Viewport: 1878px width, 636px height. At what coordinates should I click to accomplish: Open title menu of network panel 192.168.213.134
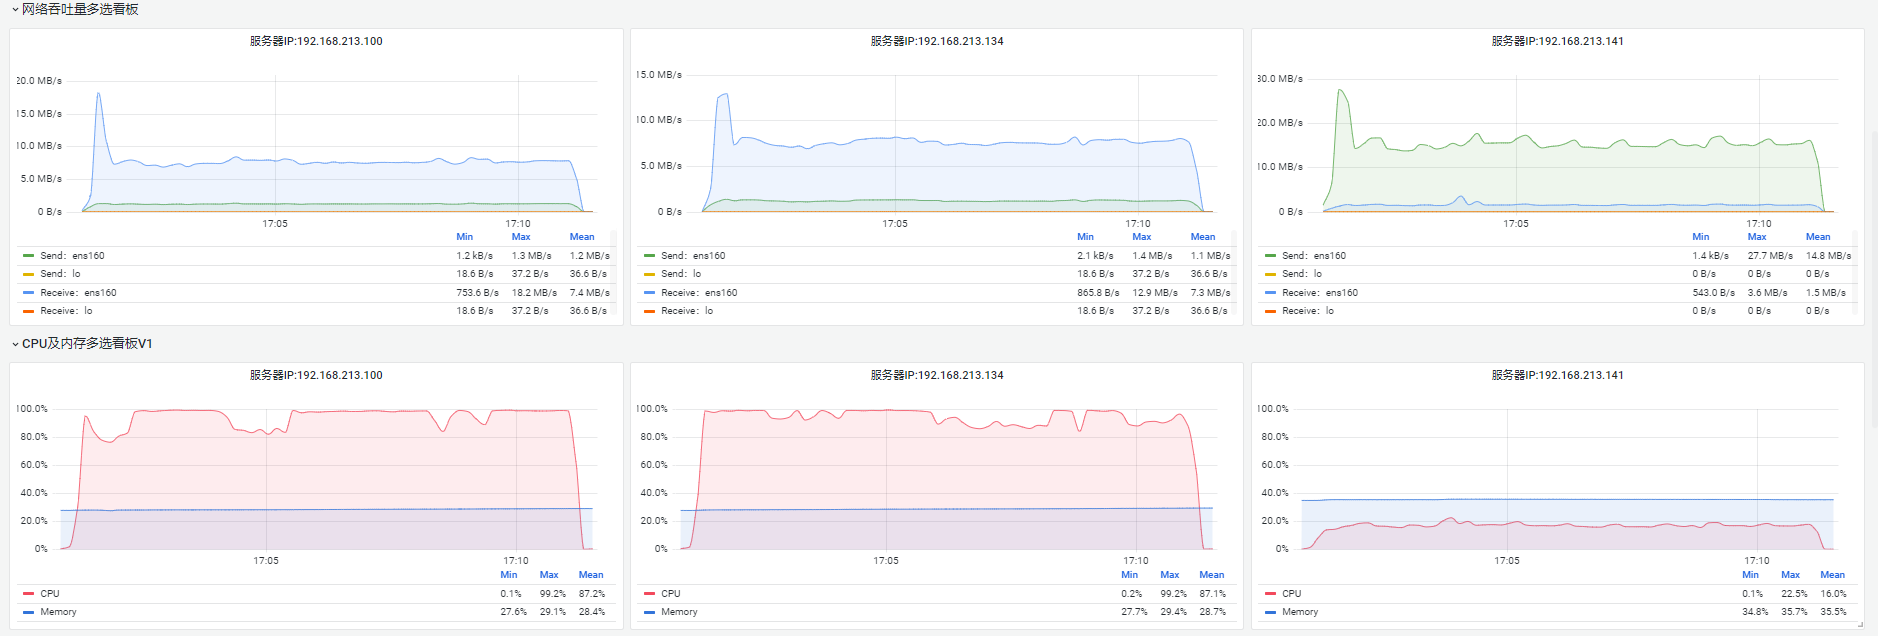point(937,41)
